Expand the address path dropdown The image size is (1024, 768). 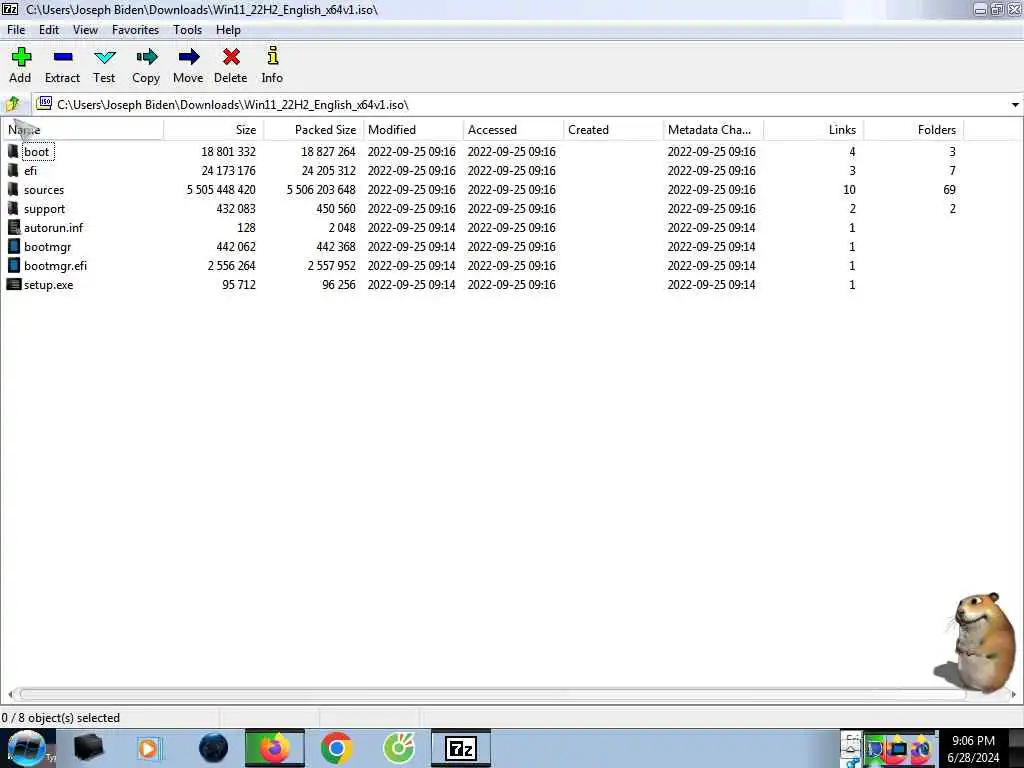tap(1015, 104)
